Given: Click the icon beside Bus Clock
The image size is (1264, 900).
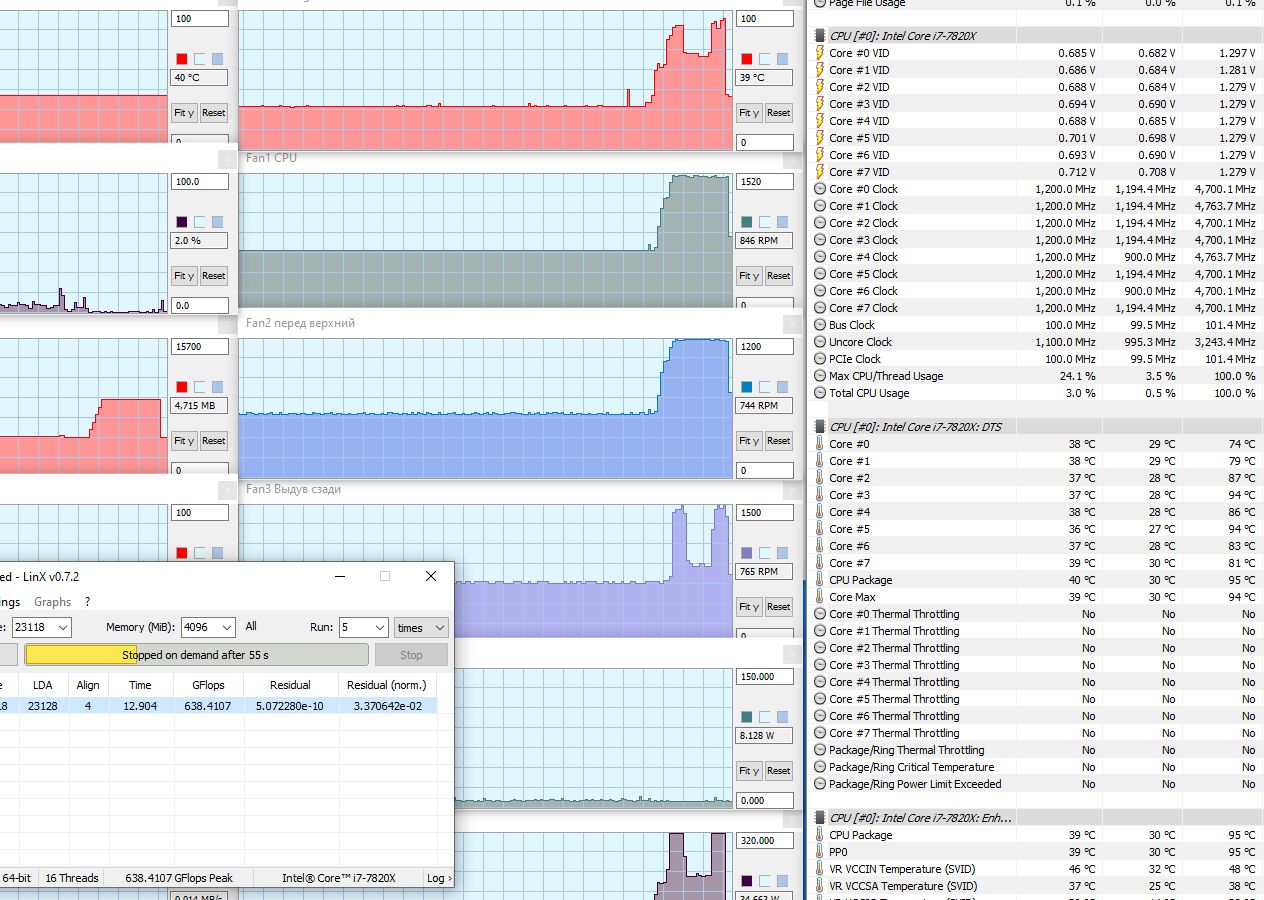Looking at the screenshot, I should [820, 325].
